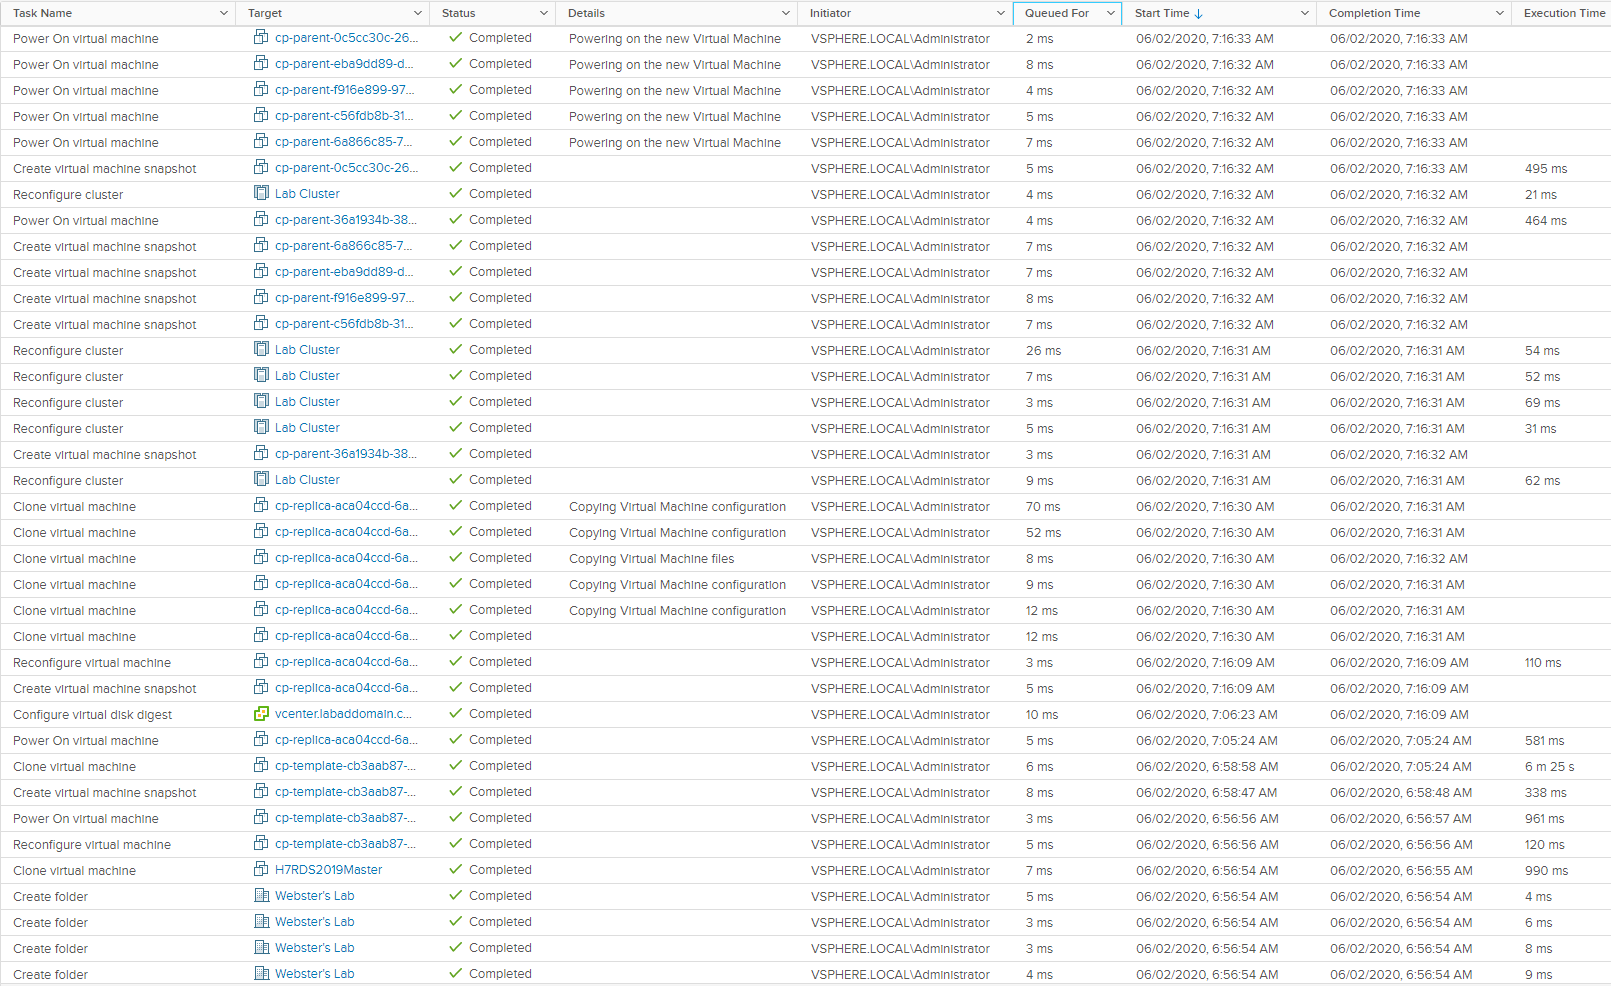Open the vcenter.labaddomain target link
This screenshot has width=1611, height=986.
[x=343, y=714]
